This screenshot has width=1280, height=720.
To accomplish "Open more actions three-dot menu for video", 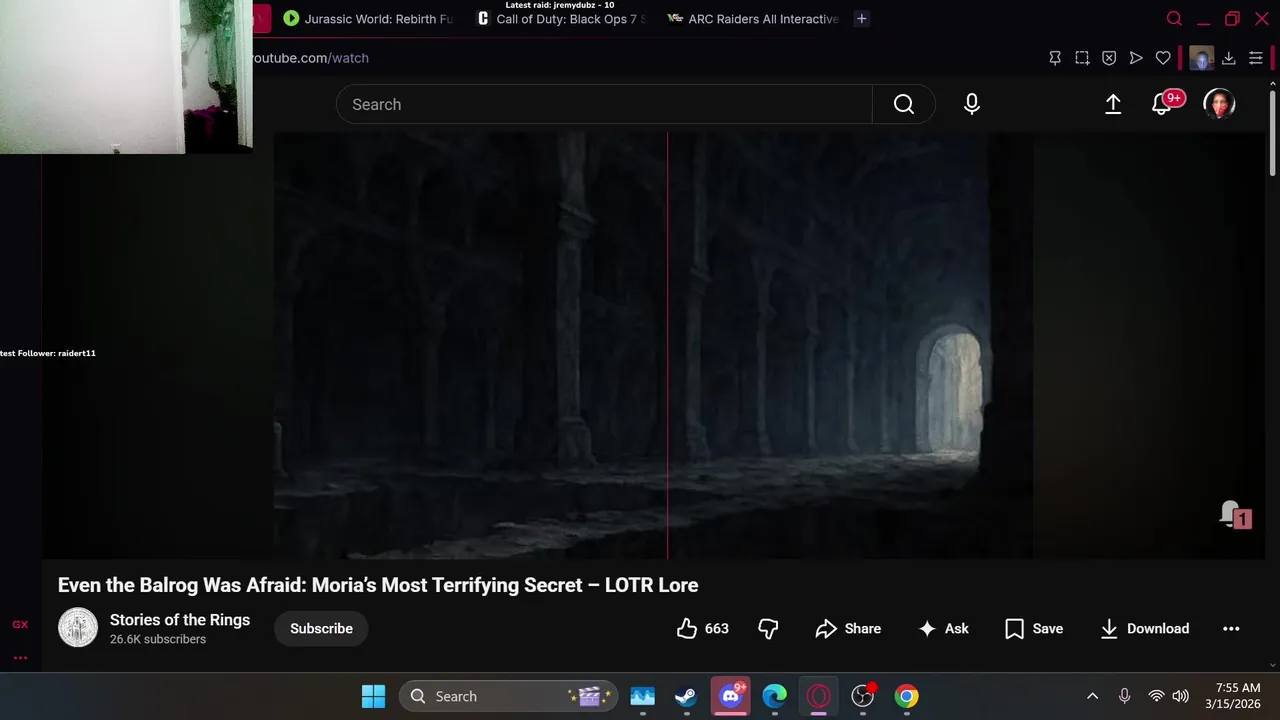I will pos(1231,628).
